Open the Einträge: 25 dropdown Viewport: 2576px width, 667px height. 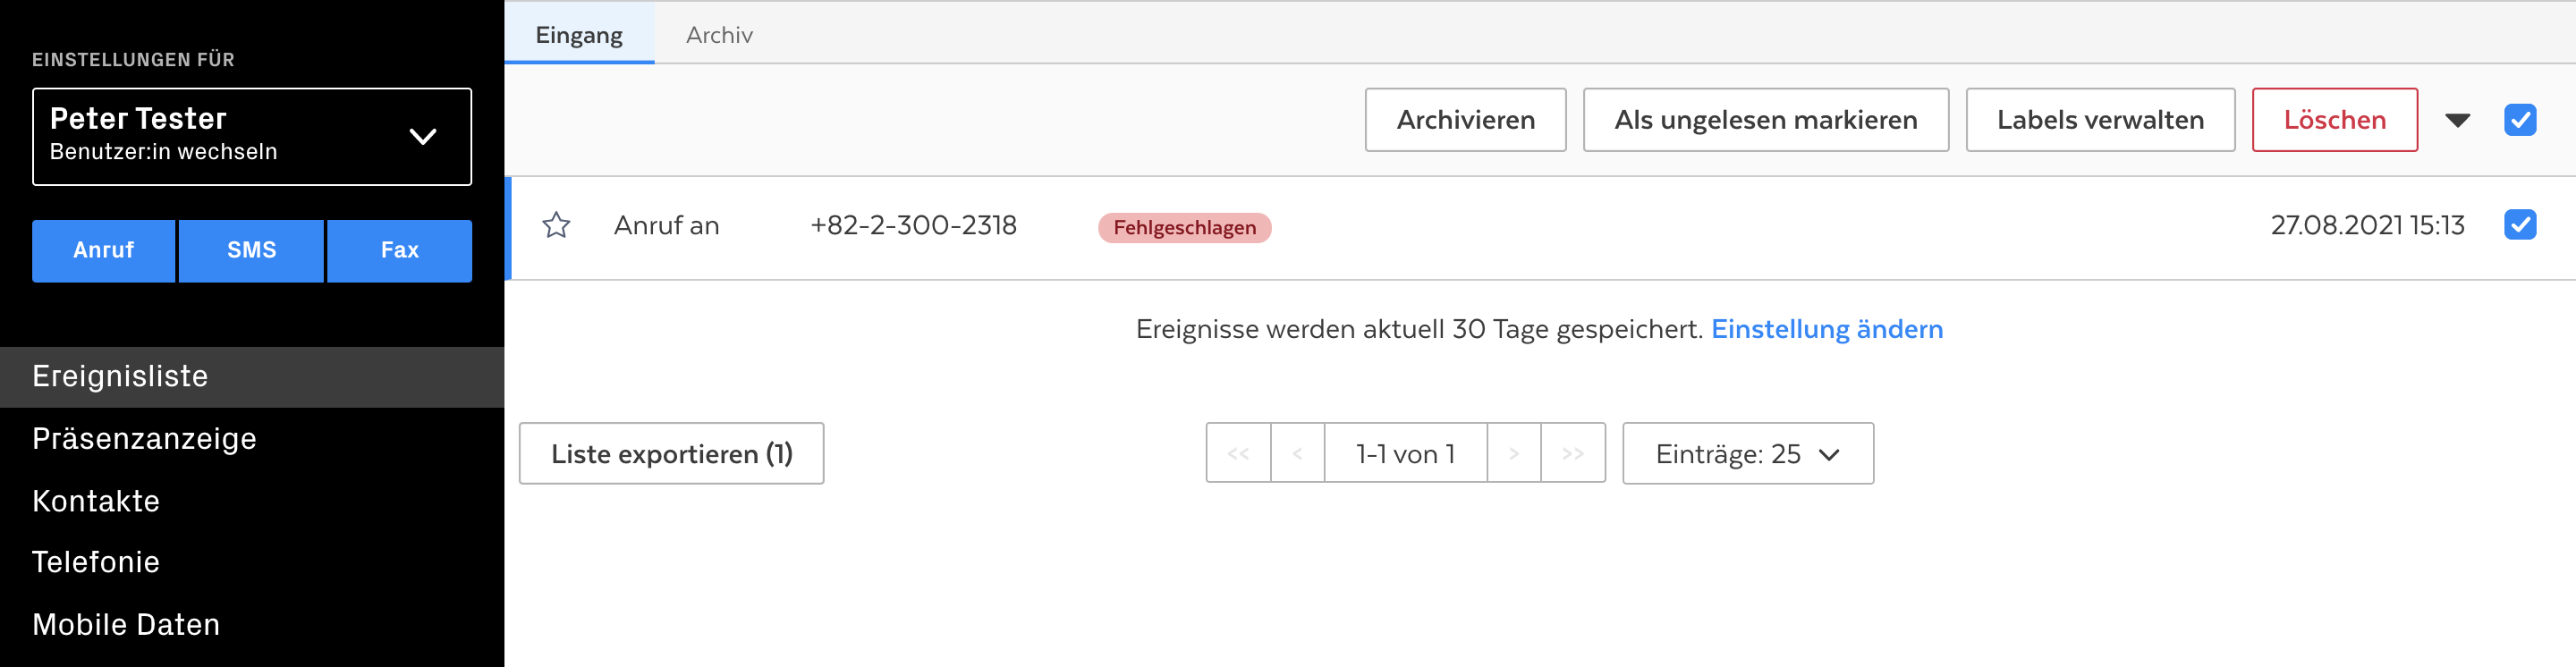click(x=1747, y=454)
